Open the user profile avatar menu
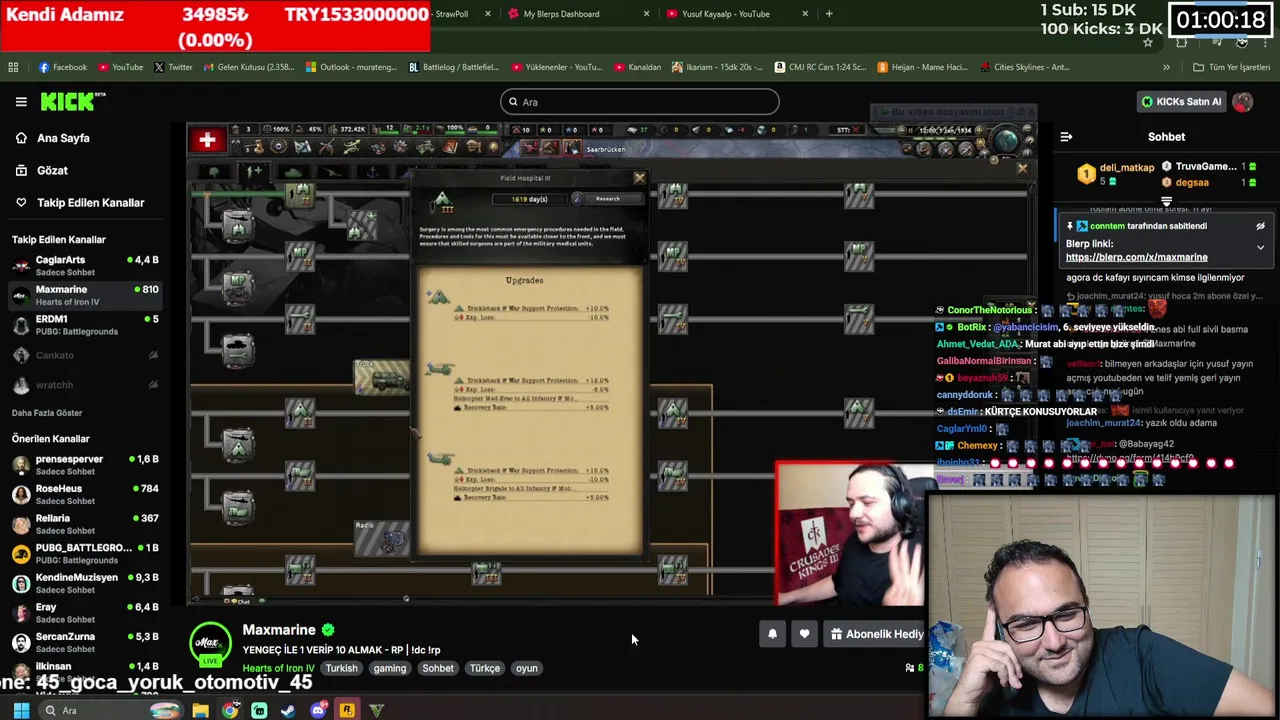 [1242, 101]
